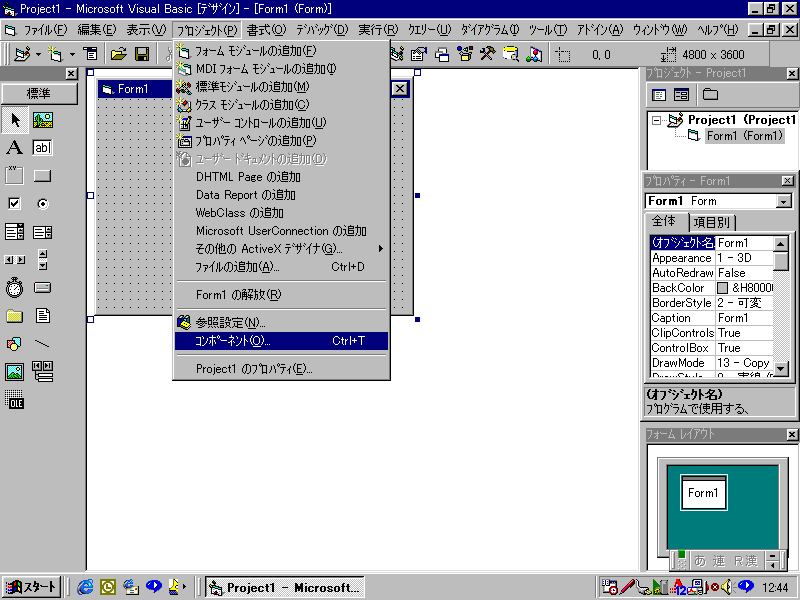Expand the その他の ActiveX デザイナ submenu
Image resolution: width=800 pixels, height=600 pixels.
pos(282,249)
